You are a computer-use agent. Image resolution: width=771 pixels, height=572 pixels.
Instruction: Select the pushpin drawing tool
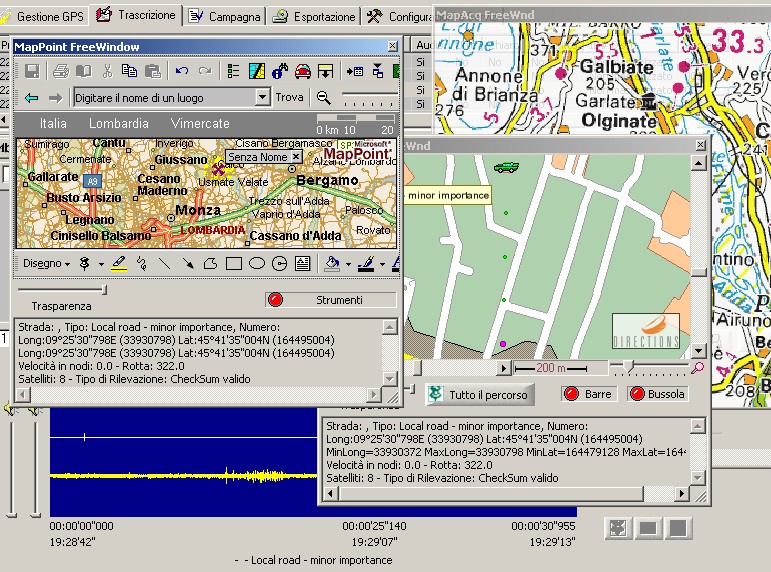[x=85, y=264]
